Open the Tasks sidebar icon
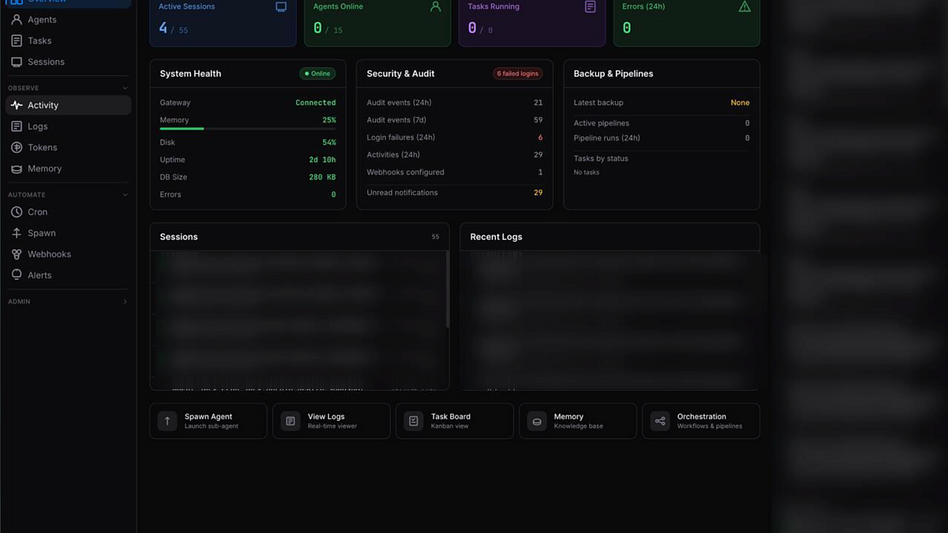Screen dimensions: 948x533 click(16, 40)
